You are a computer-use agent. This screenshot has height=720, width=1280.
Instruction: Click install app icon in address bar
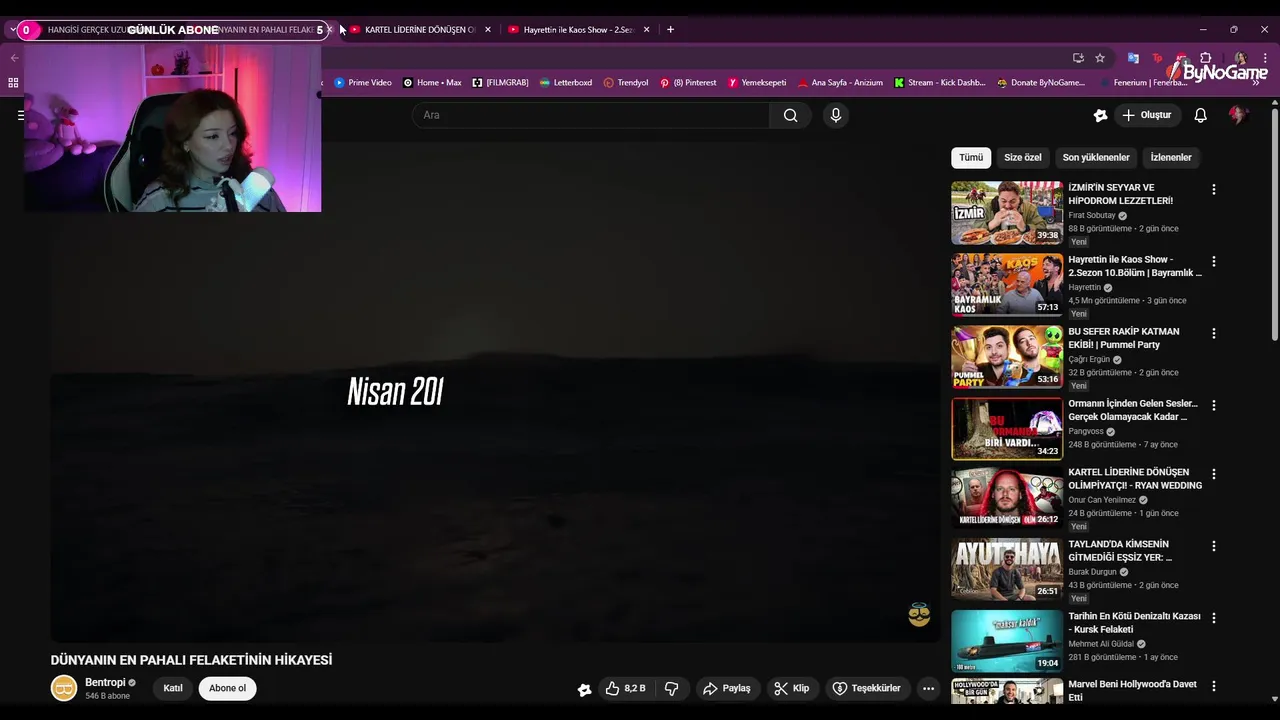1078,58
